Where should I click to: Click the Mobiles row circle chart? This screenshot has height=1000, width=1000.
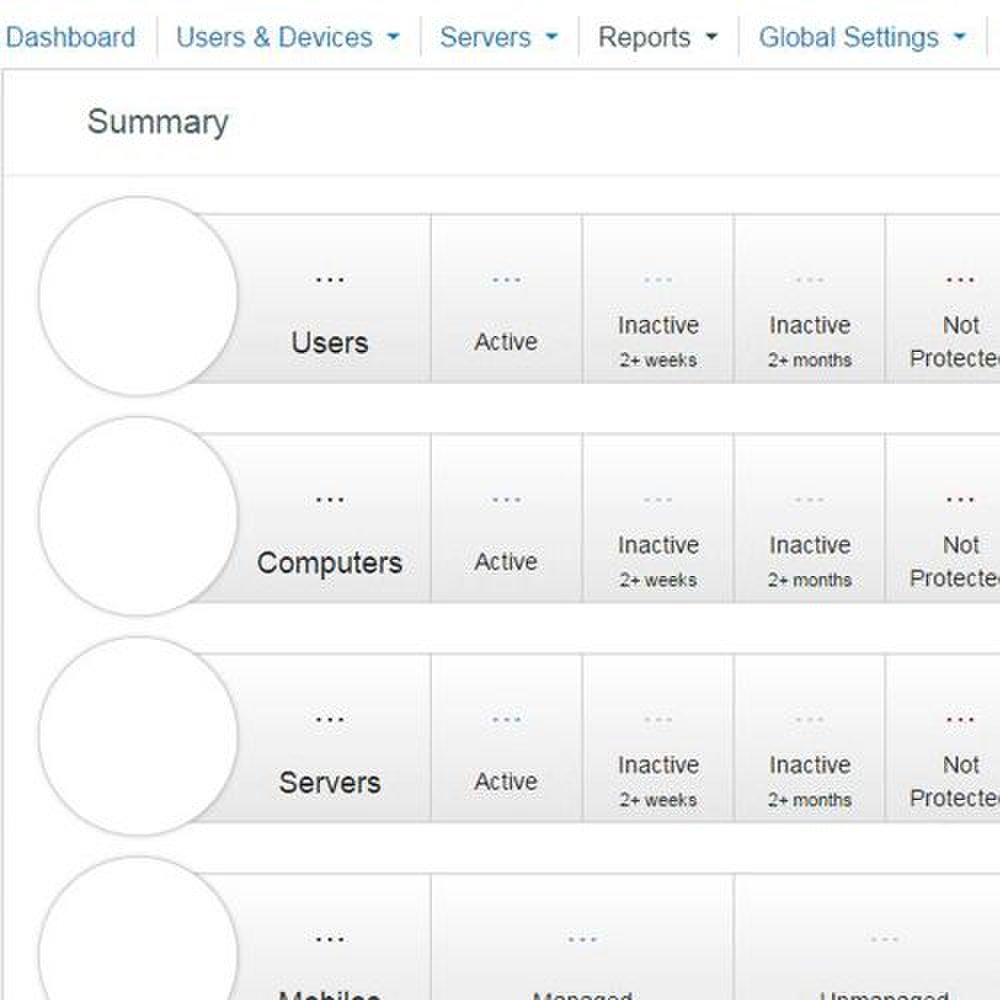pyautogui.click(x=138, y=929)
